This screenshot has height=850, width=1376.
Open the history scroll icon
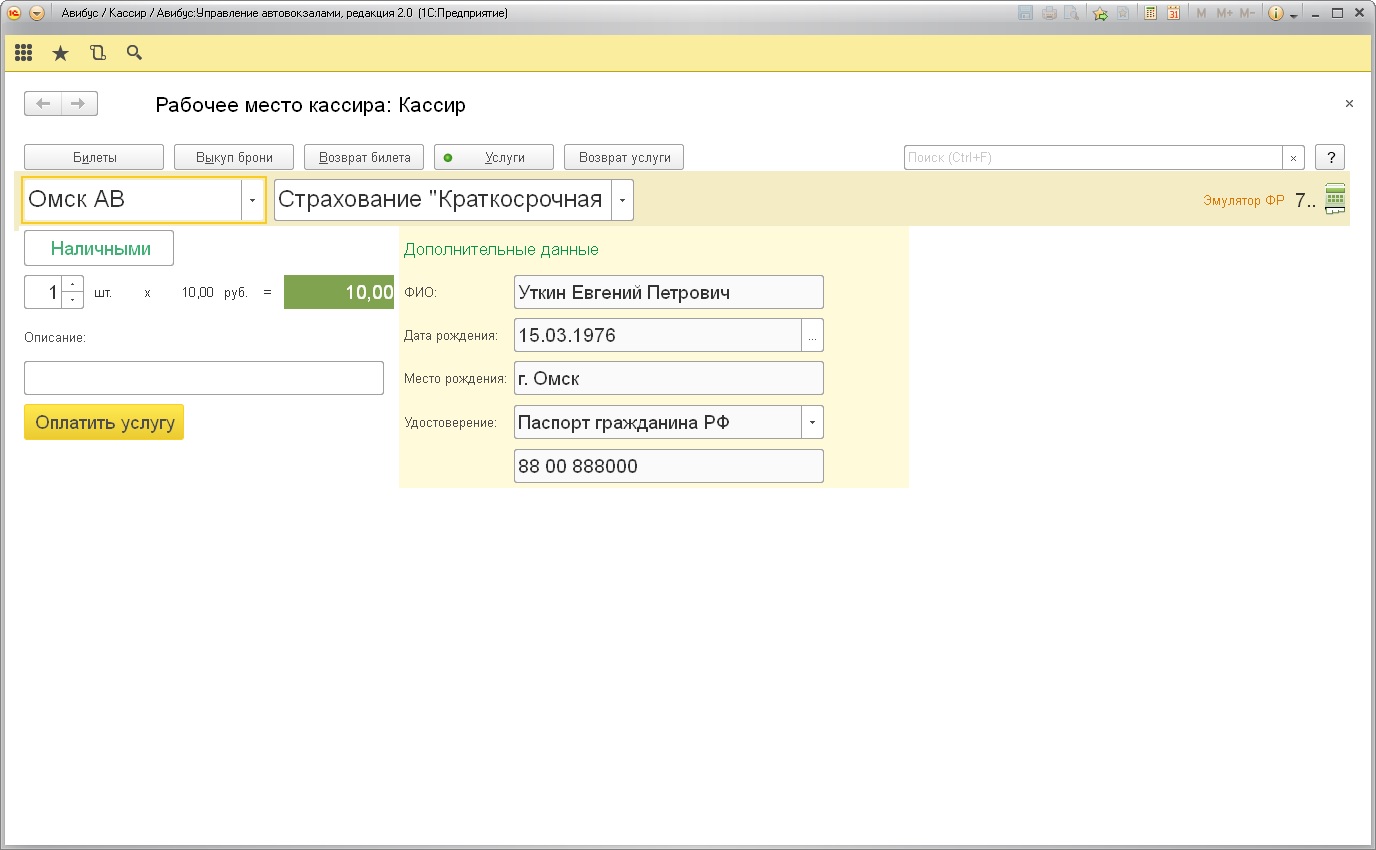[x=97, y=53]
